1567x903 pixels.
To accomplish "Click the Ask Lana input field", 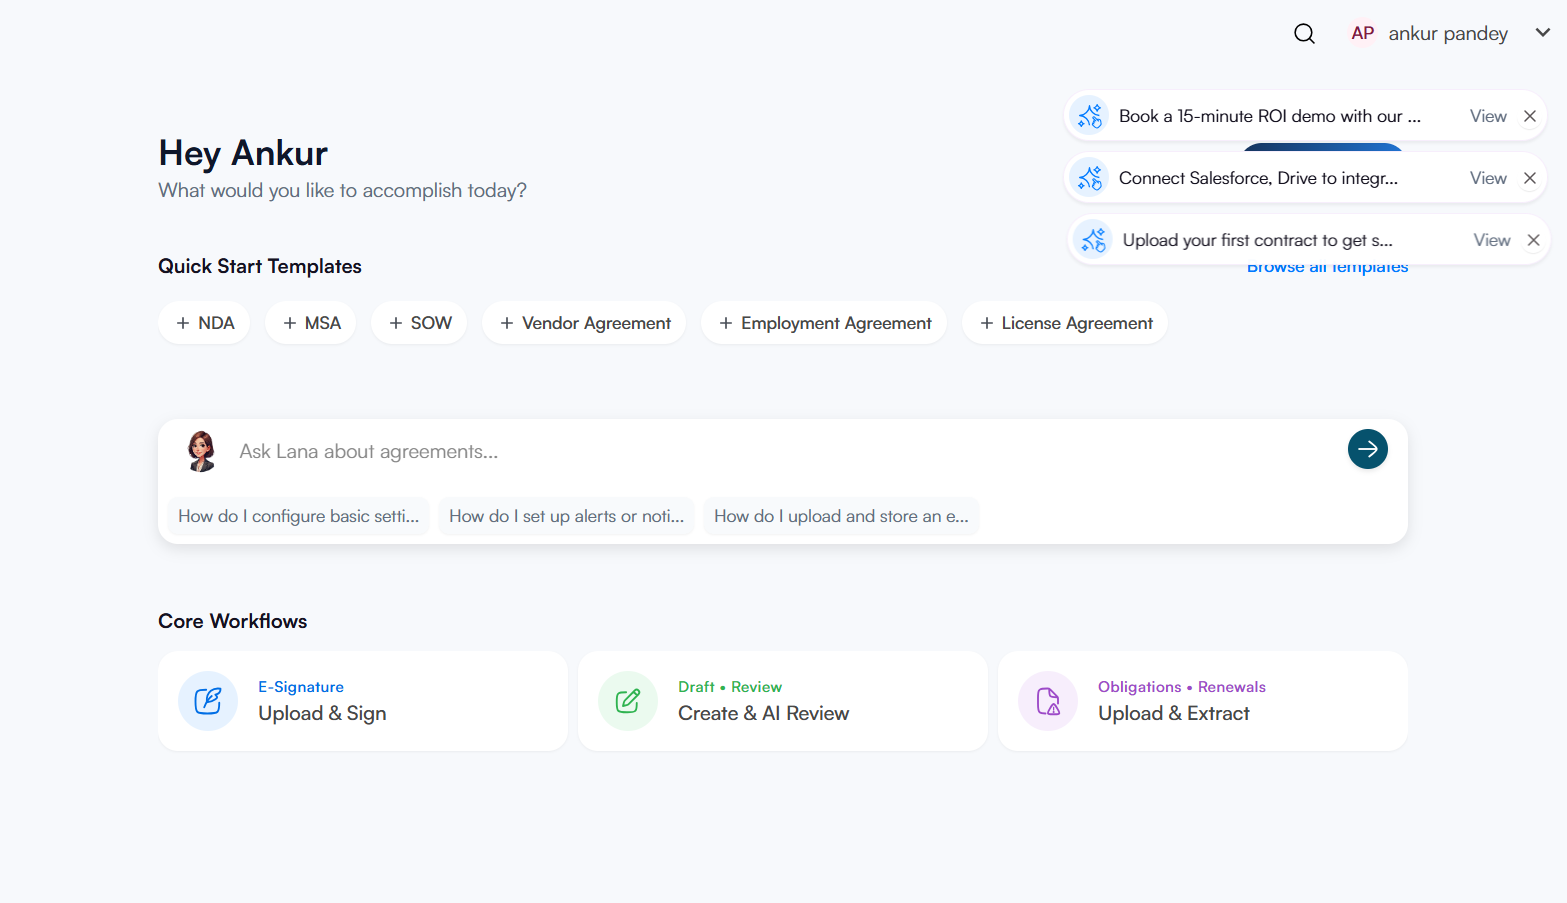I will point(600,450).
